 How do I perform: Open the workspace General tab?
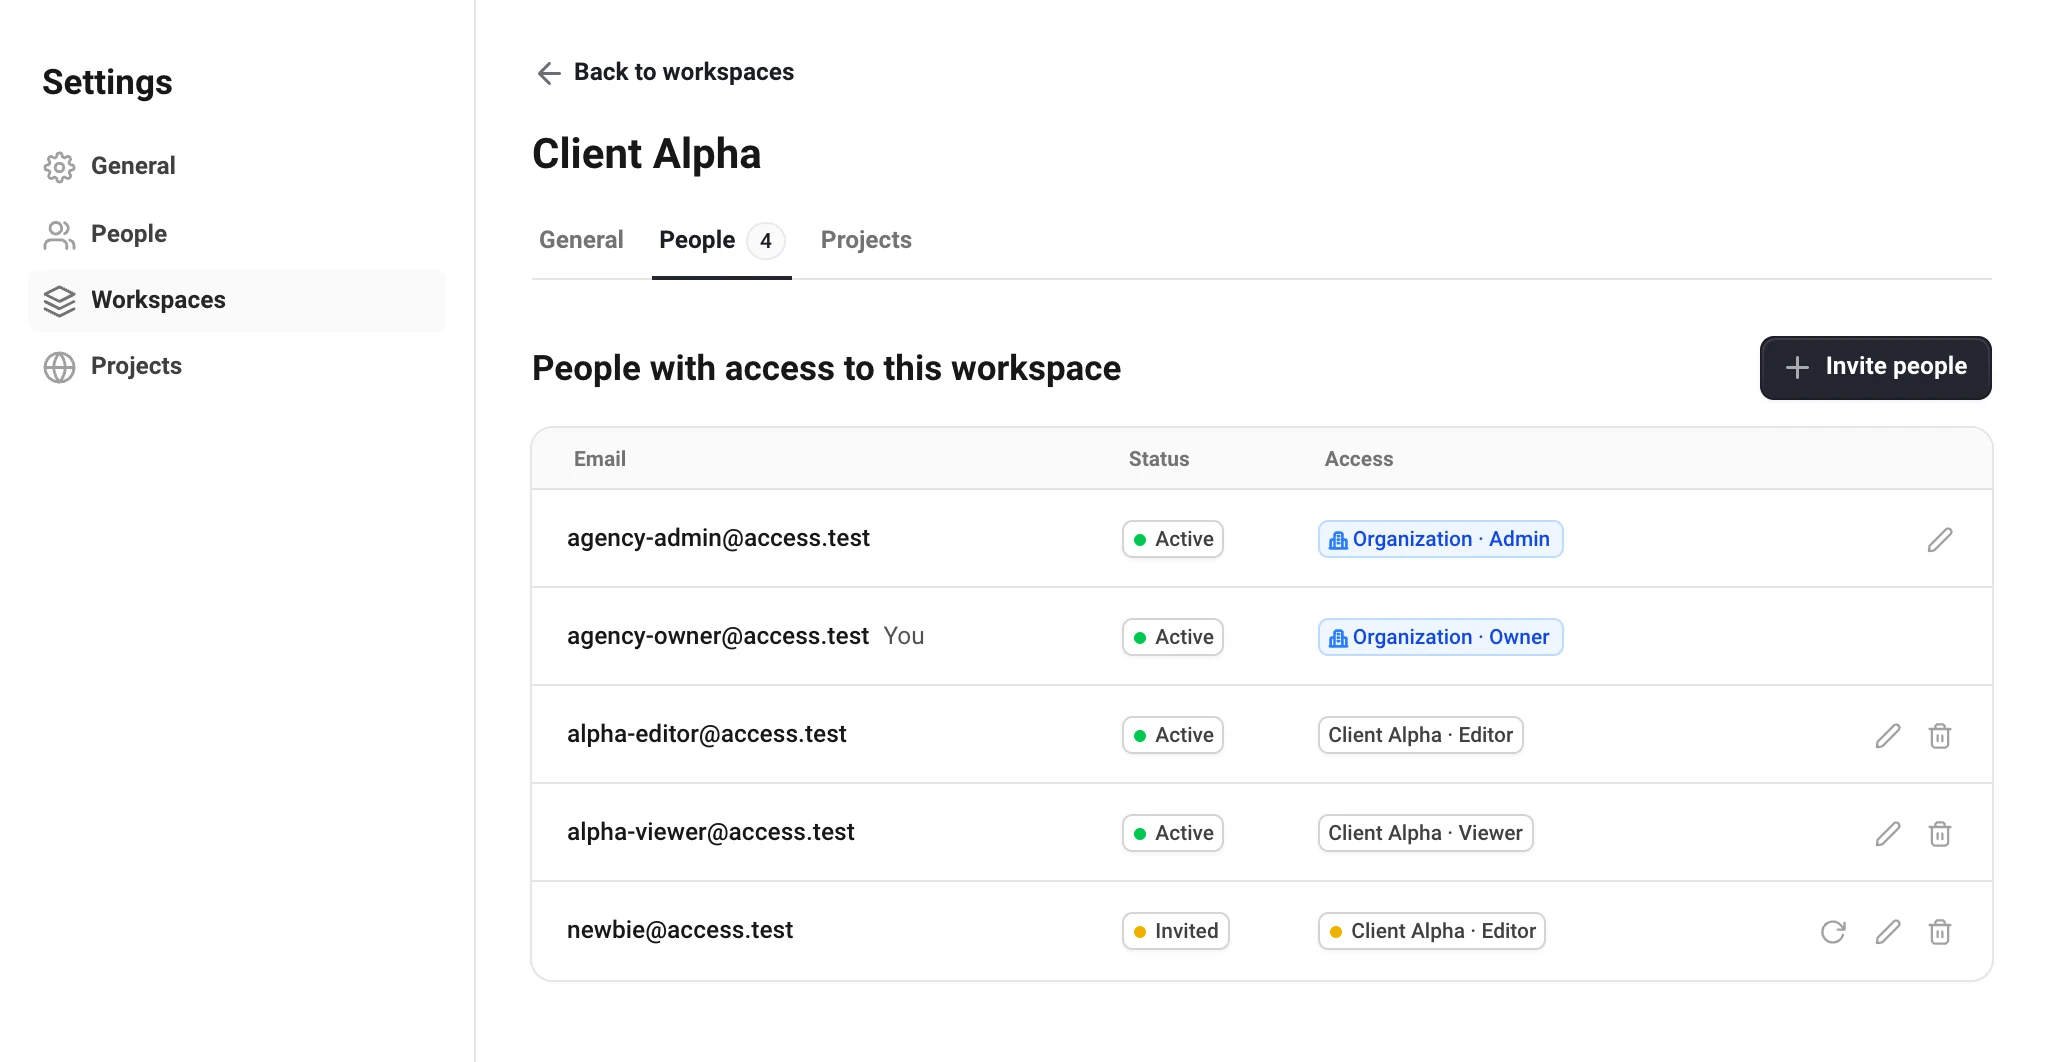click(x=581, y=240)
